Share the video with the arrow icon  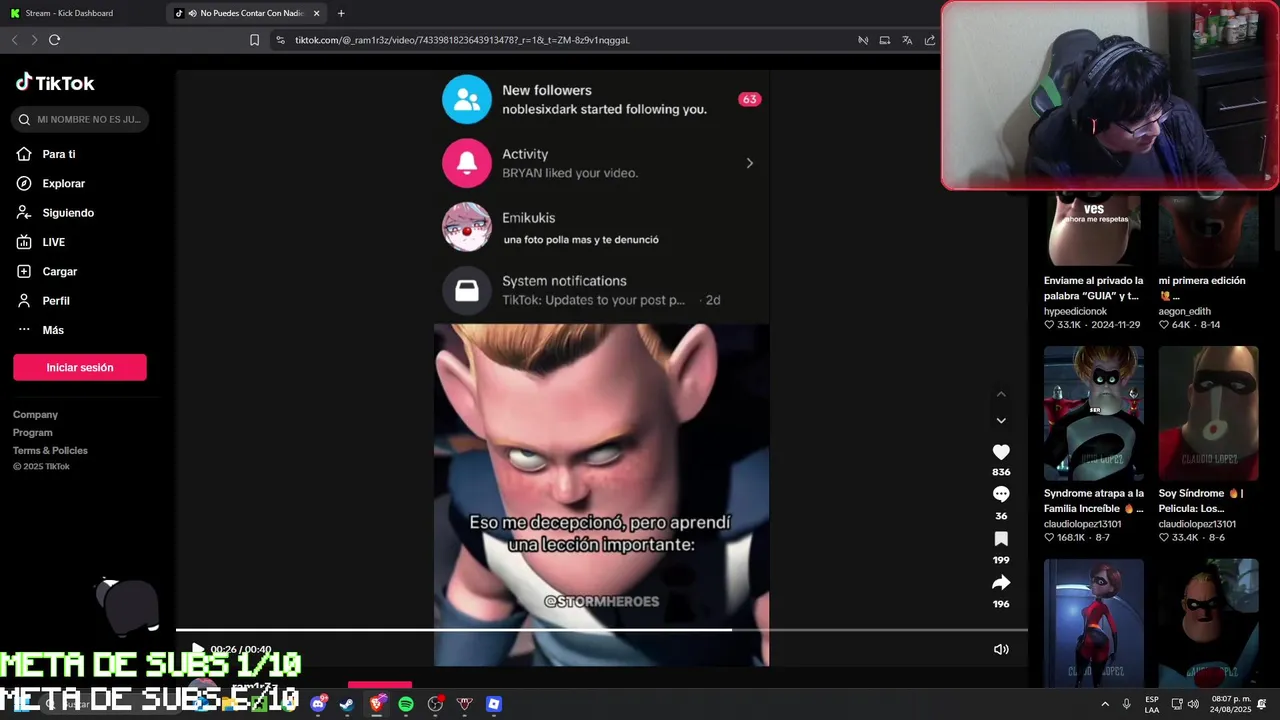click(1001, 583)
